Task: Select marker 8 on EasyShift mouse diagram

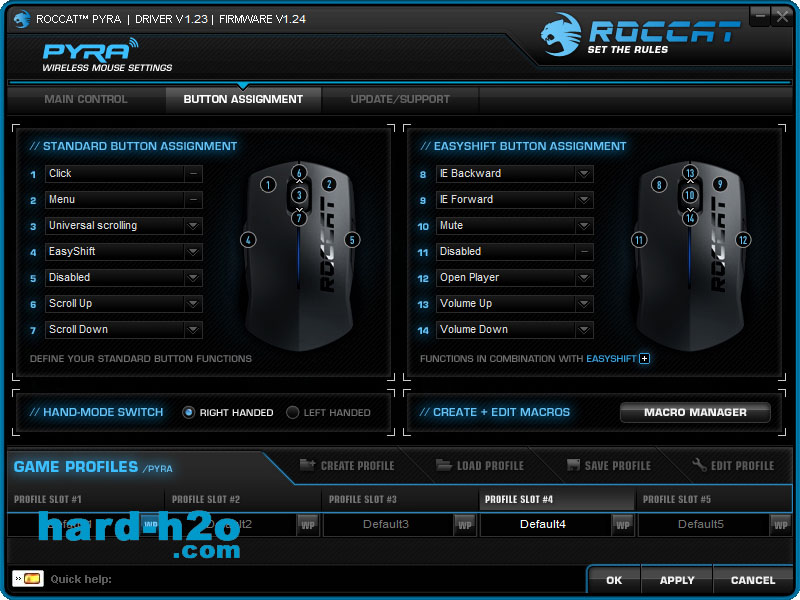Action: point(659,185)
